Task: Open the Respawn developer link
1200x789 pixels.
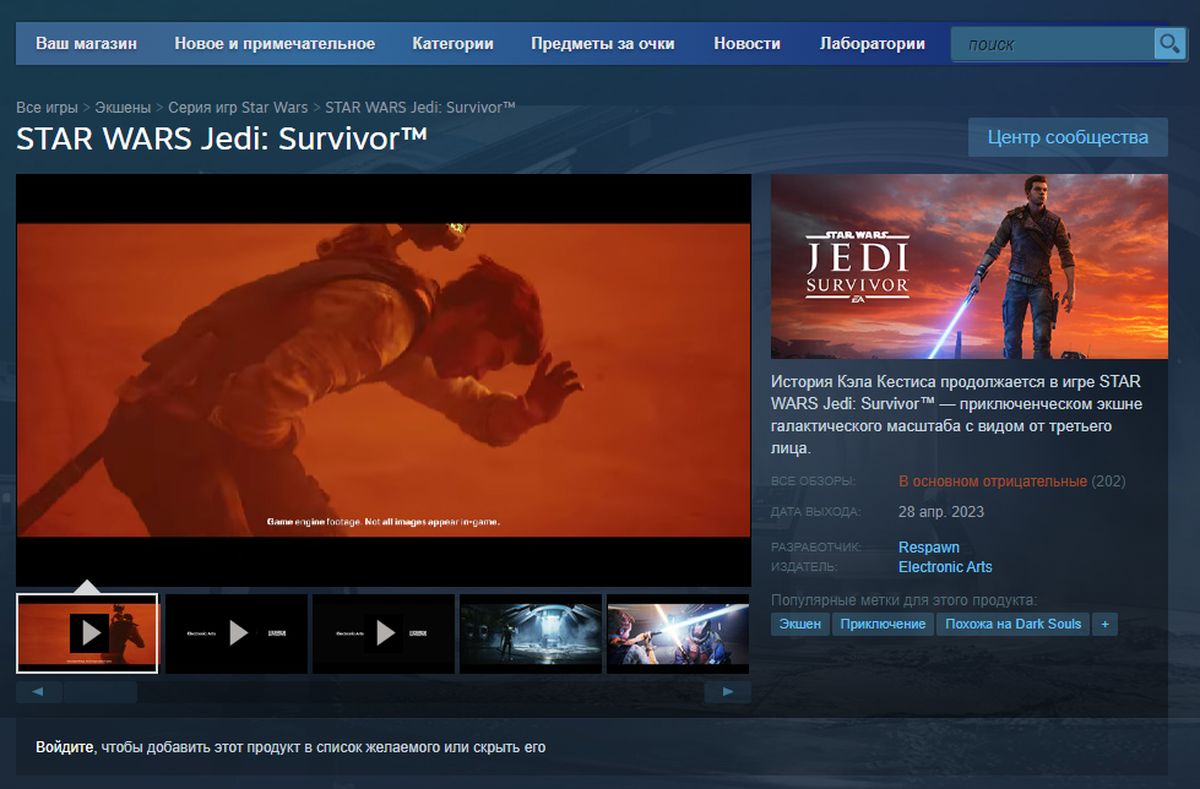Action: 929,547
